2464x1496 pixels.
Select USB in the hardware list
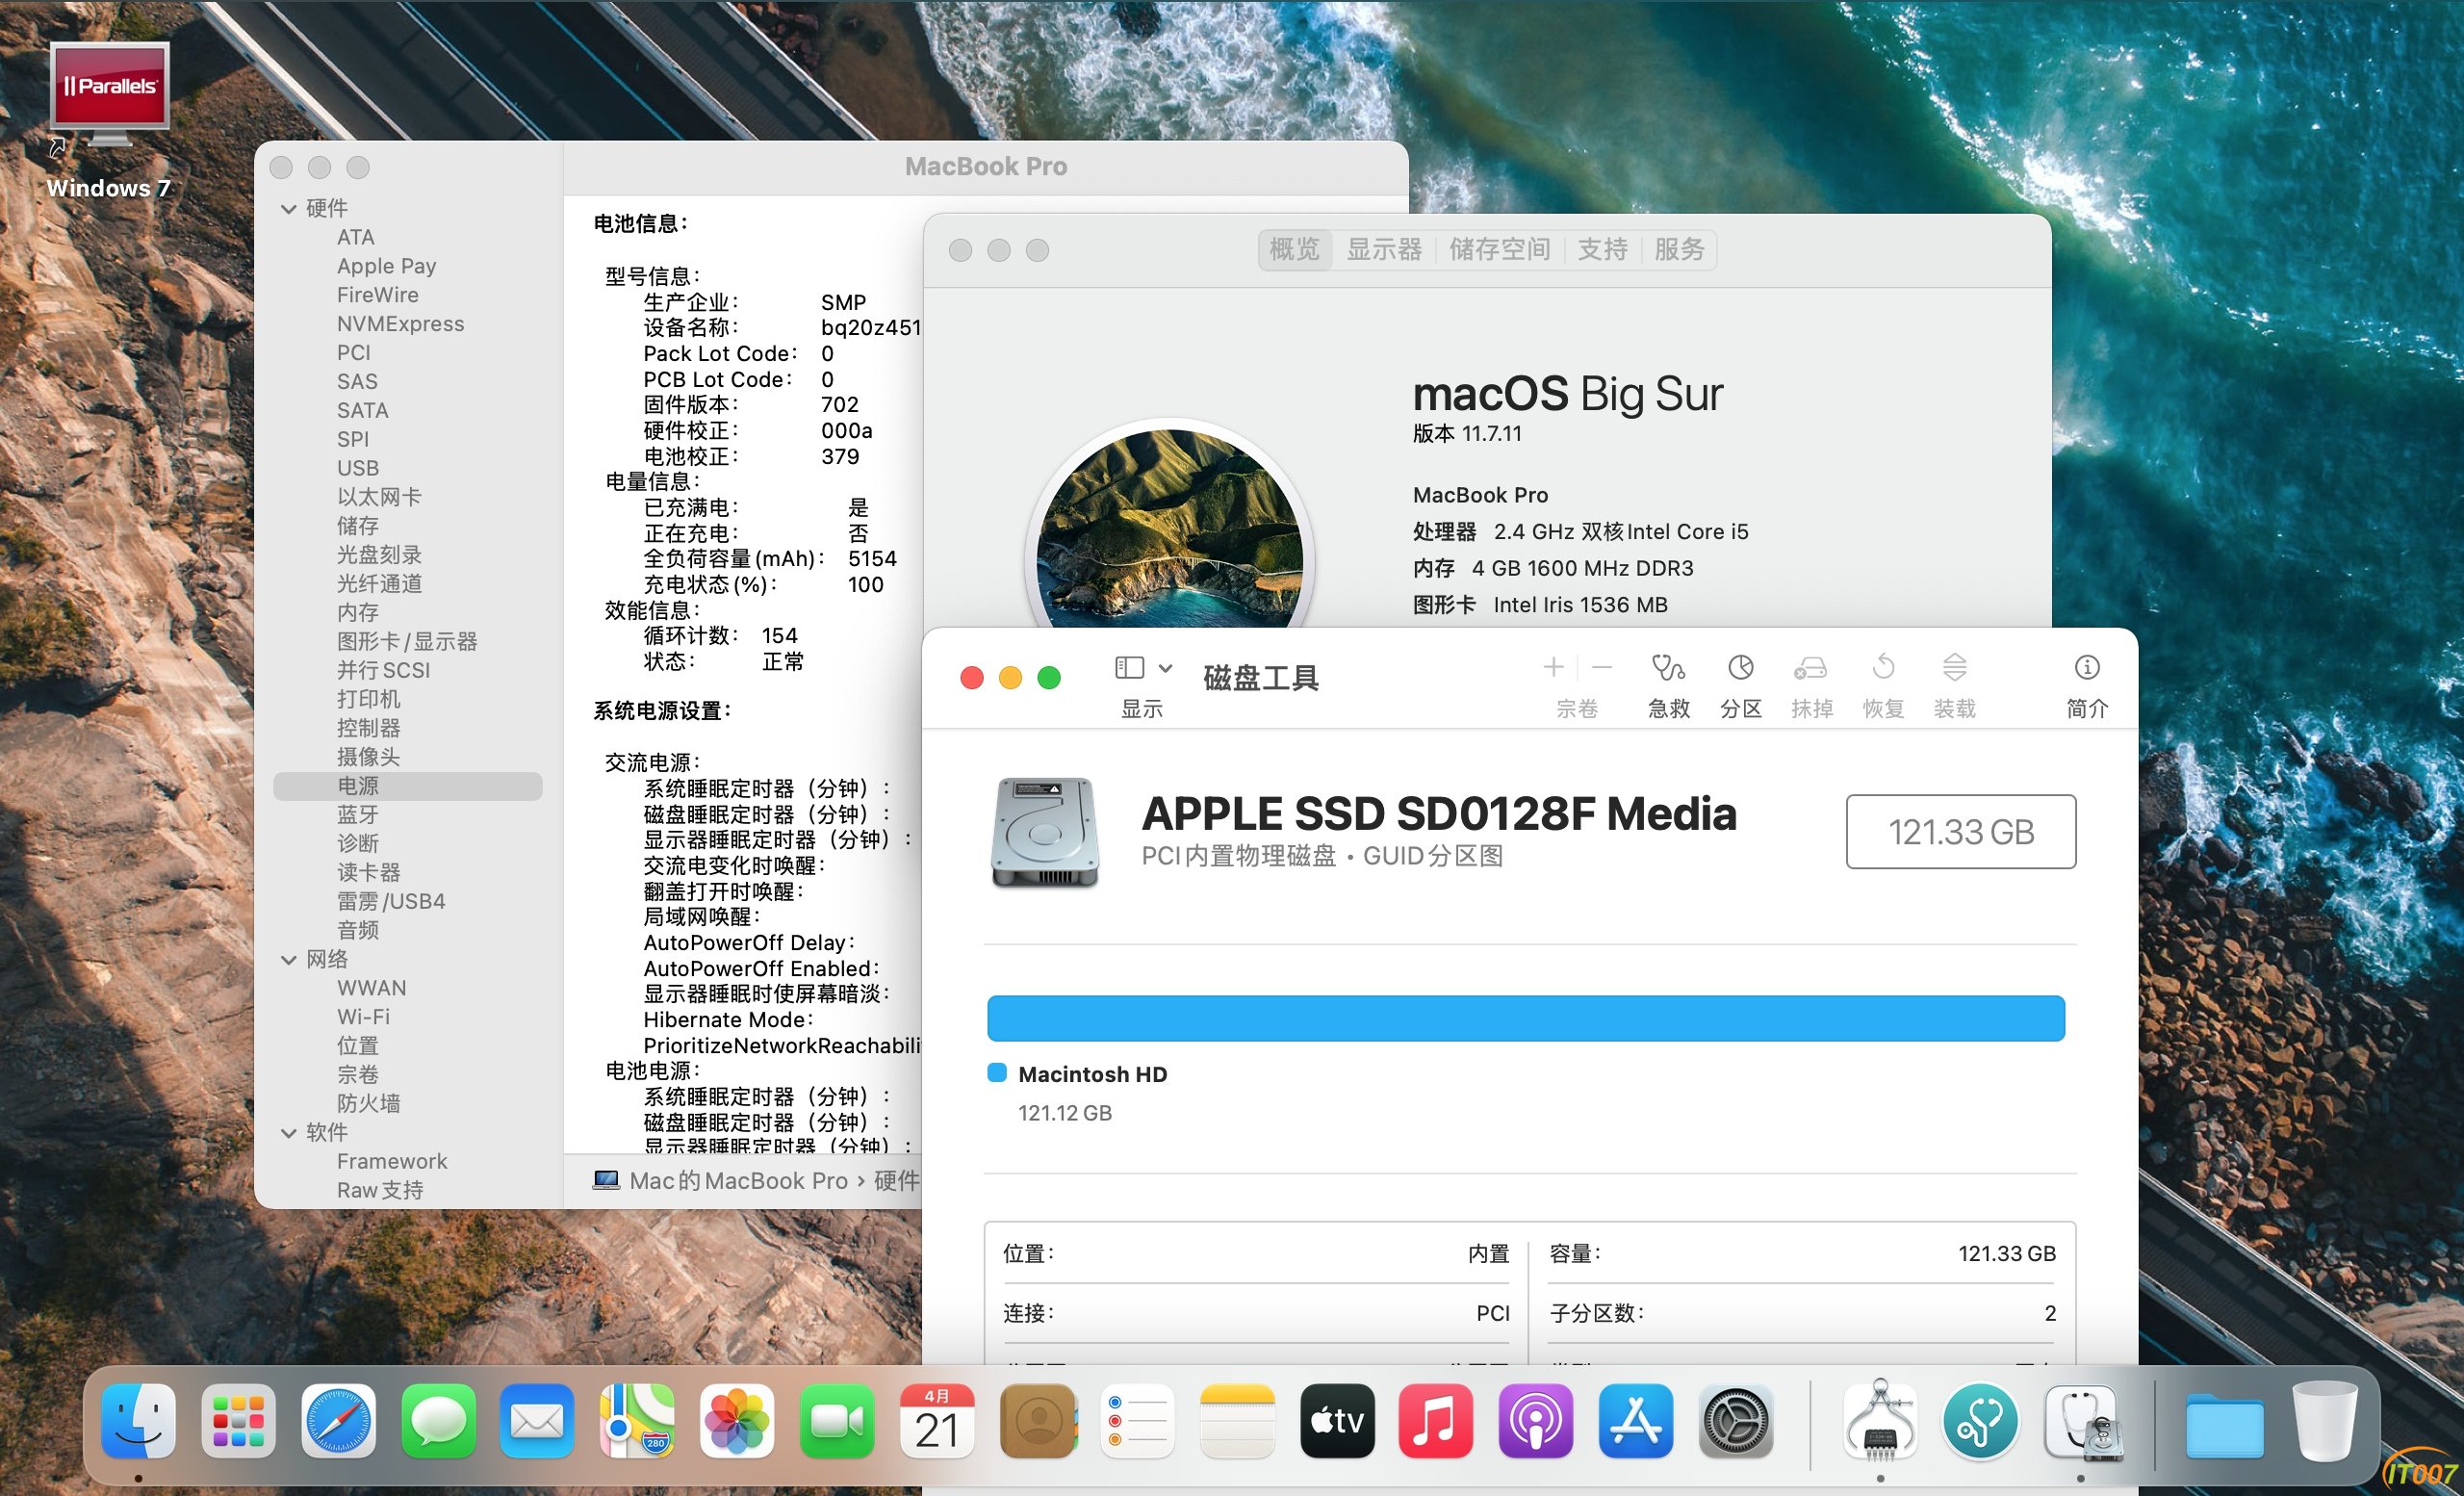358,468
